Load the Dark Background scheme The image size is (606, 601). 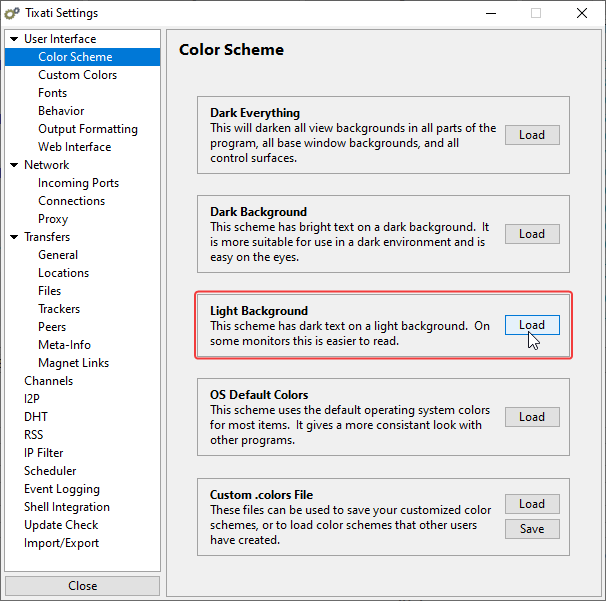531,234
